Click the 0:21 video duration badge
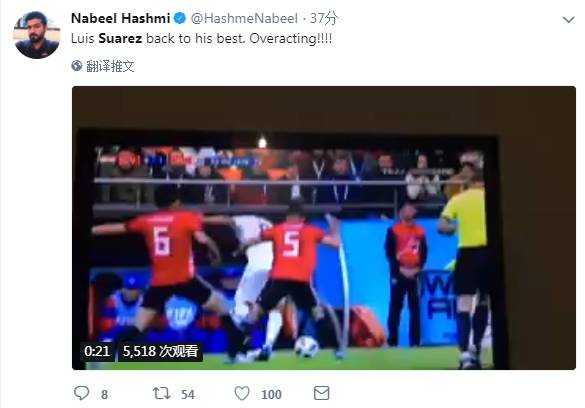The image size is (585, 408). [97, 351]
